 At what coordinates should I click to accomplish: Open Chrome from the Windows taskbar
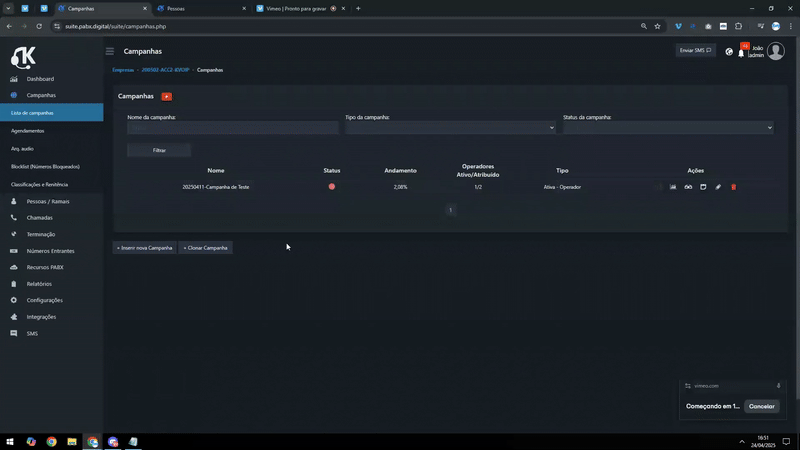click(x=52, y=442)
